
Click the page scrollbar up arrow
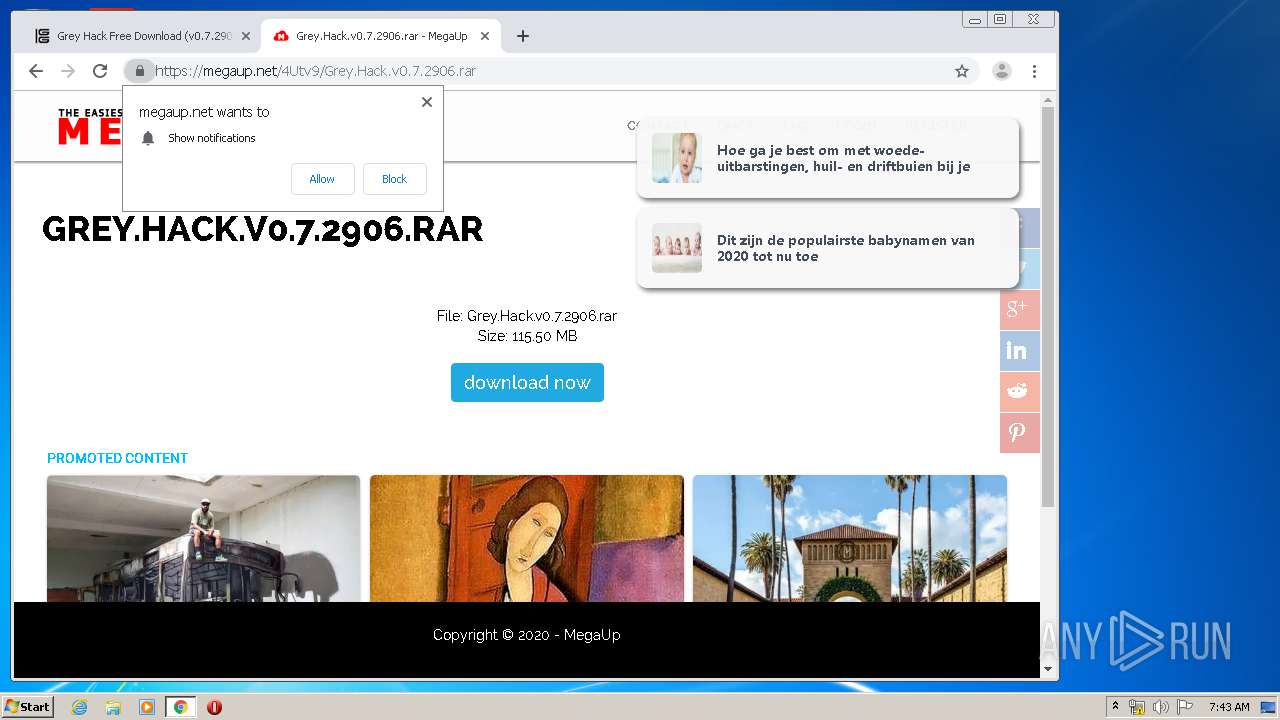click(x=1048, y=99)
